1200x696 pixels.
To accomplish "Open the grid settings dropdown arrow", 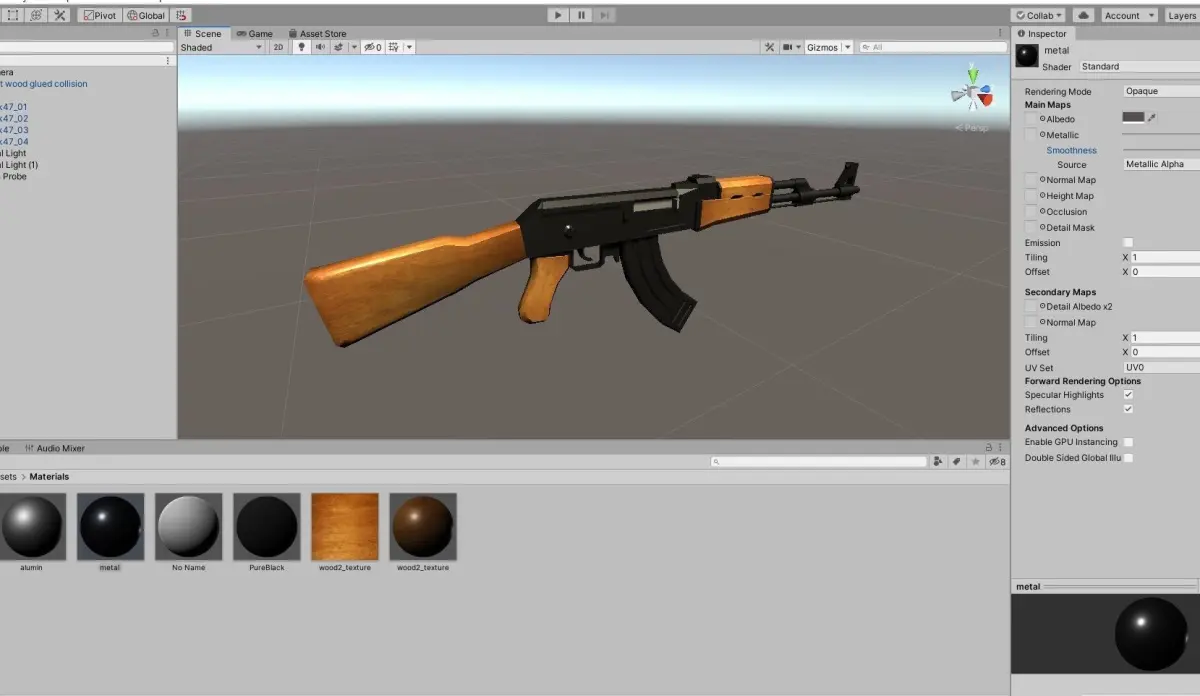I will (x=409, y=47).
